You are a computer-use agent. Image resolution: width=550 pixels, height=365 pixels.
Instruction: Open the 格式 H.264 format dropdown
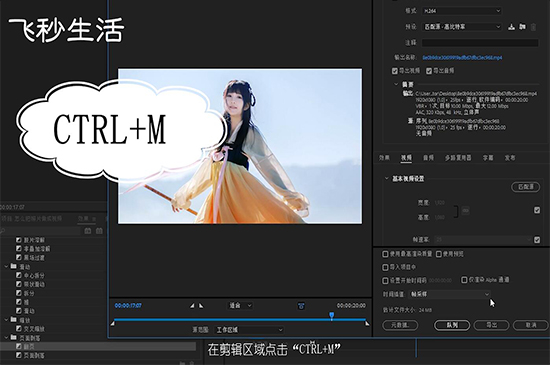pos(462,11)
